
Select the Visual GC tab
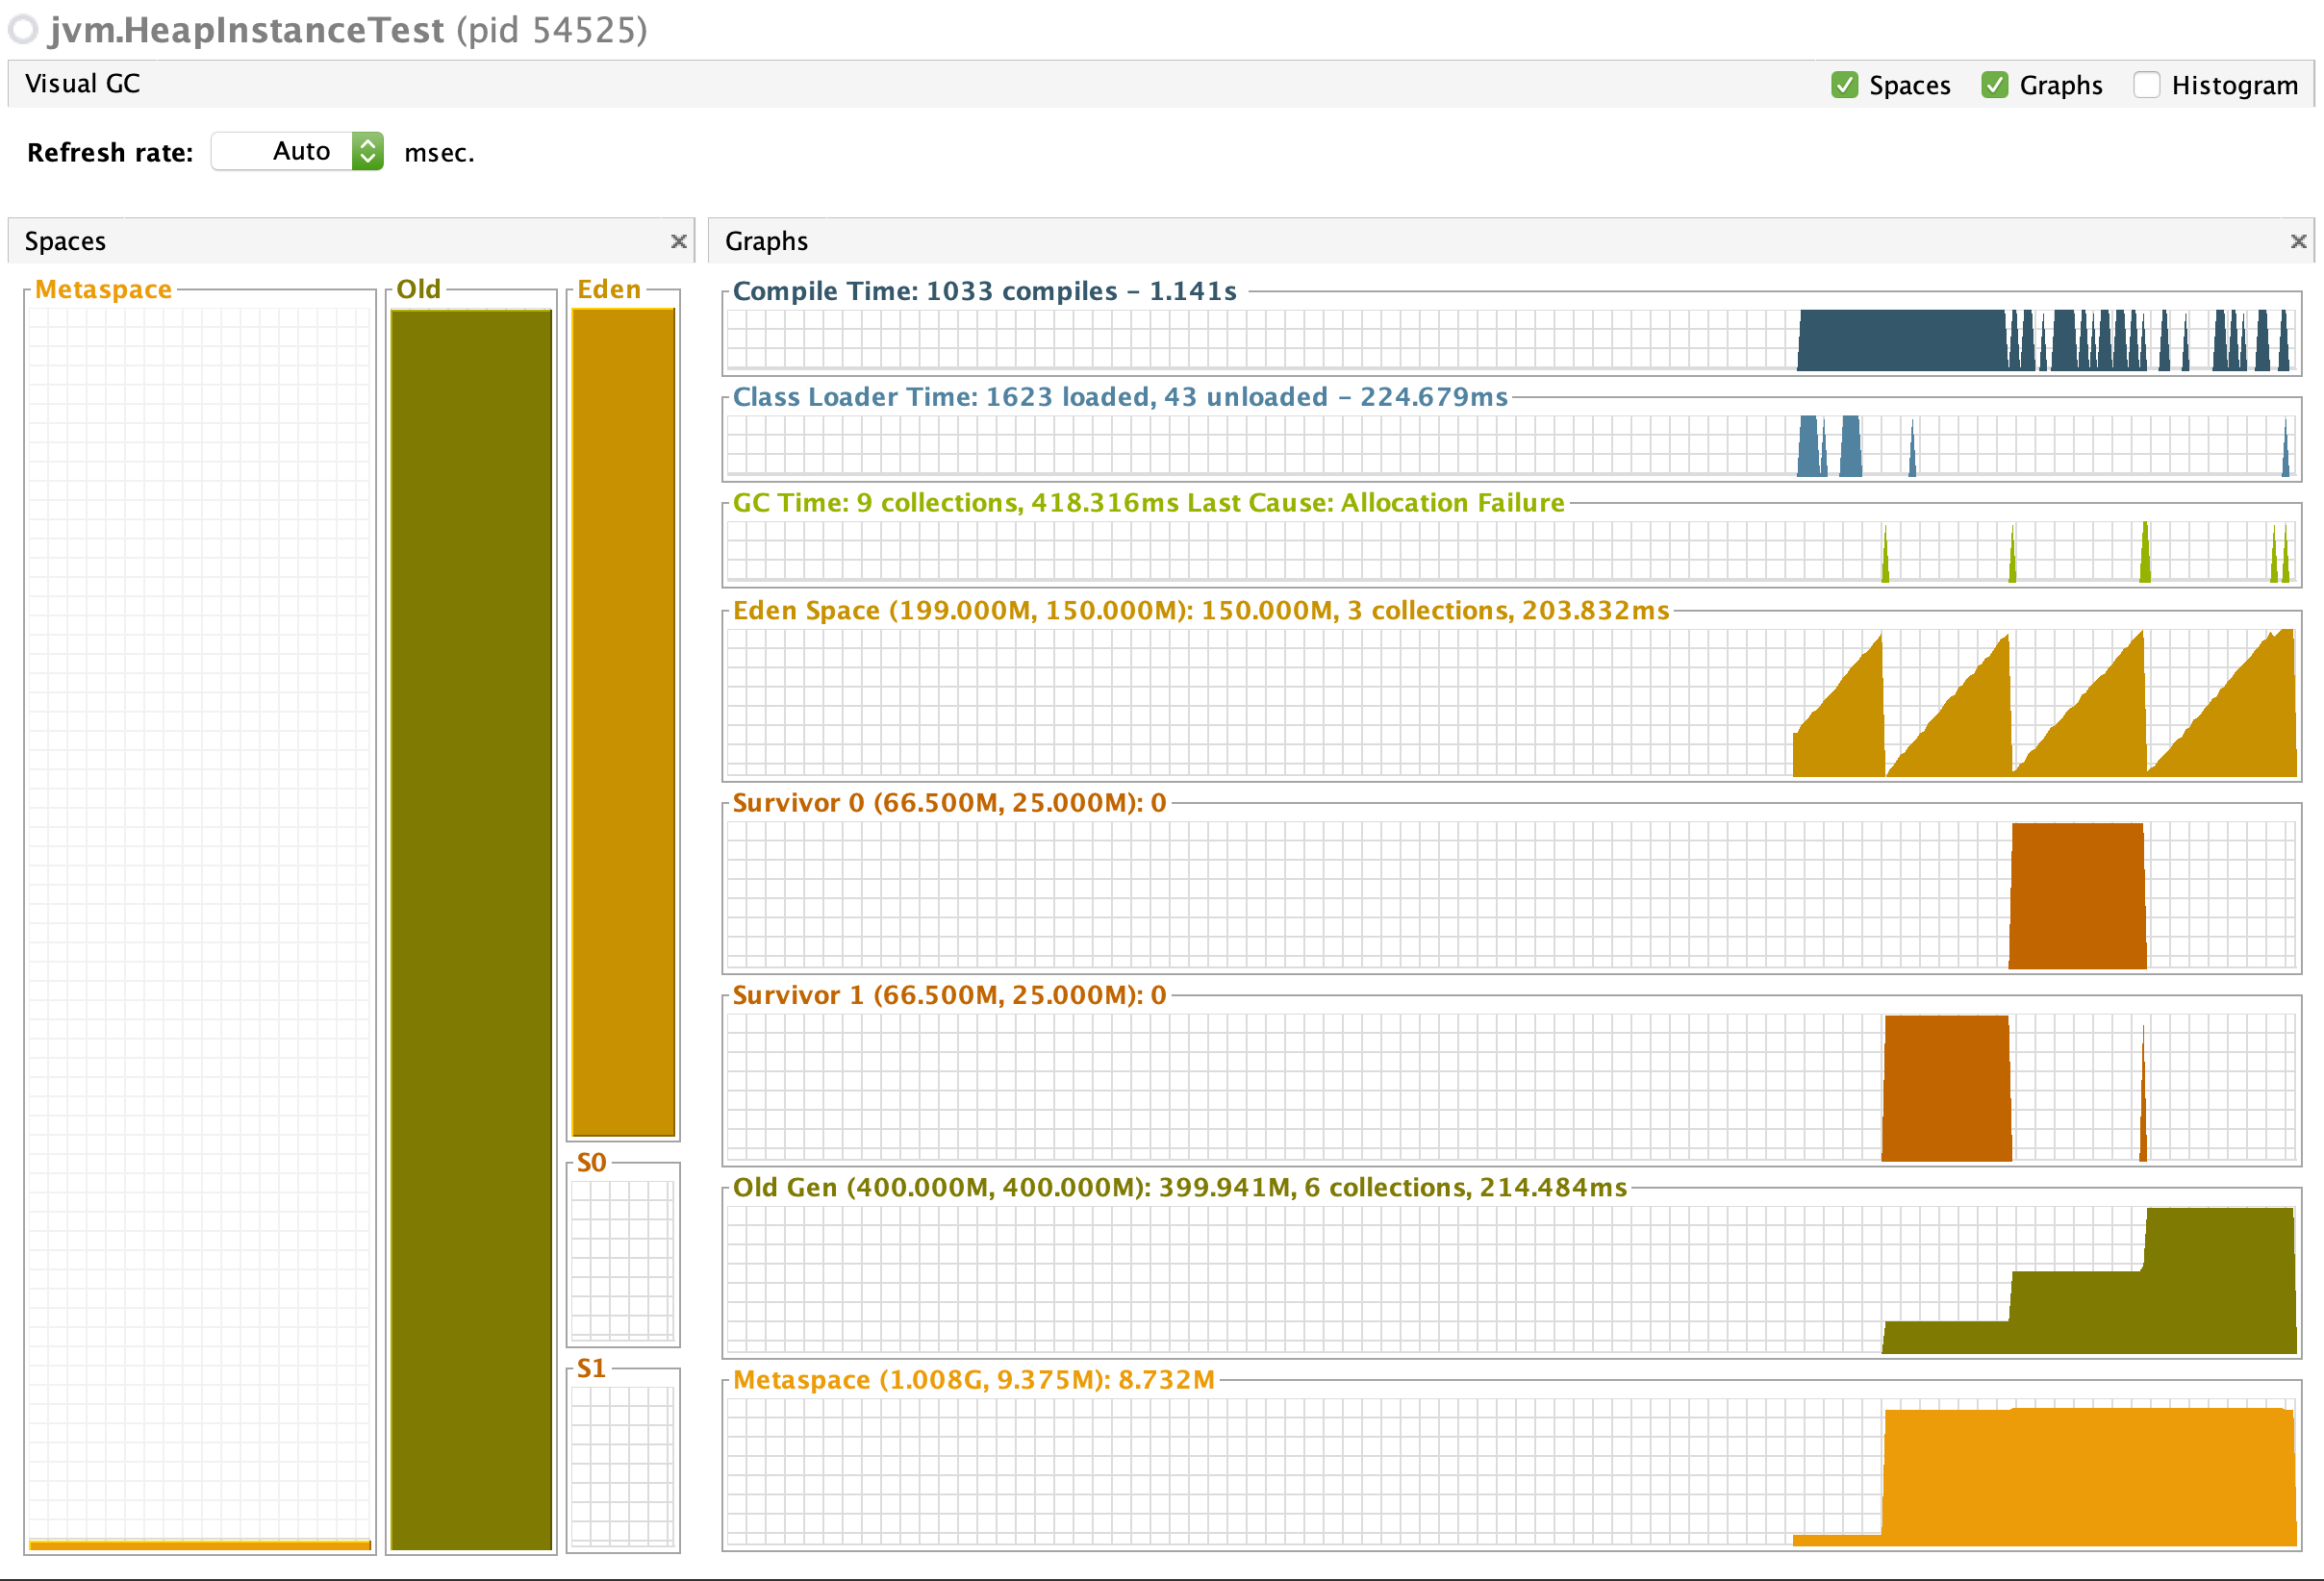tap(82, 84)
